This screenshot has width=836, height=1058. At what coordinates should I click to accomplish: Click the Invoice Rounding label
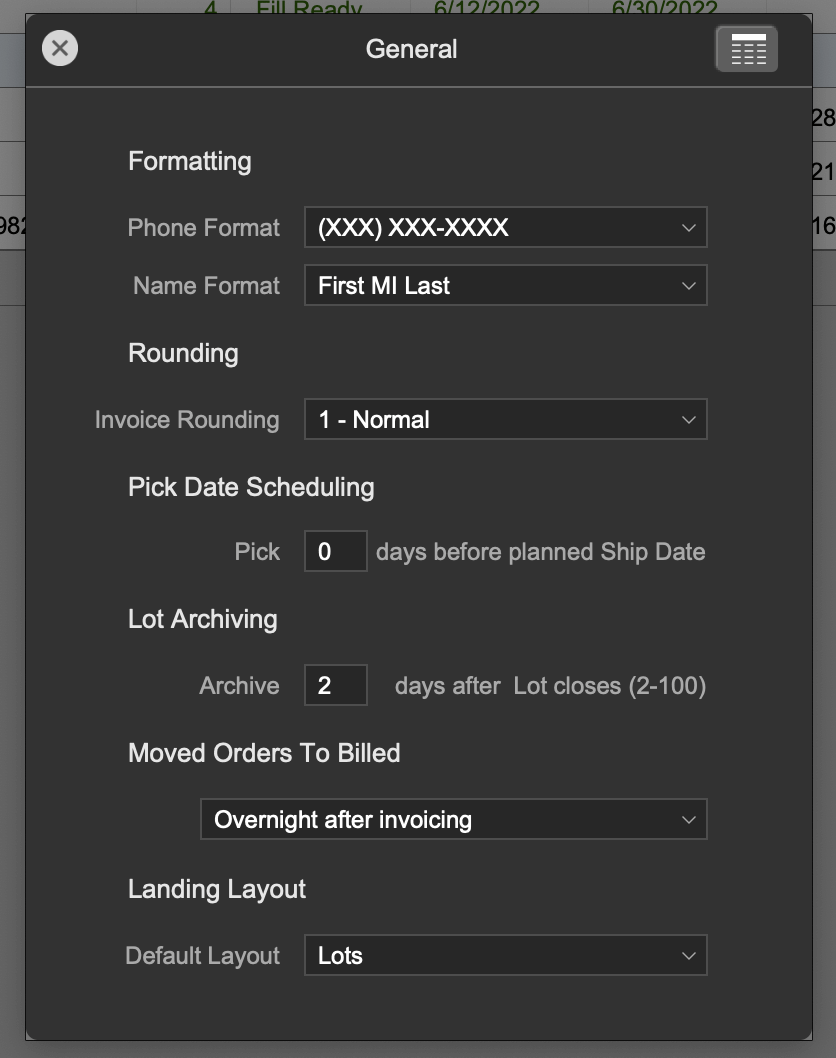click(x=187, y=420)
